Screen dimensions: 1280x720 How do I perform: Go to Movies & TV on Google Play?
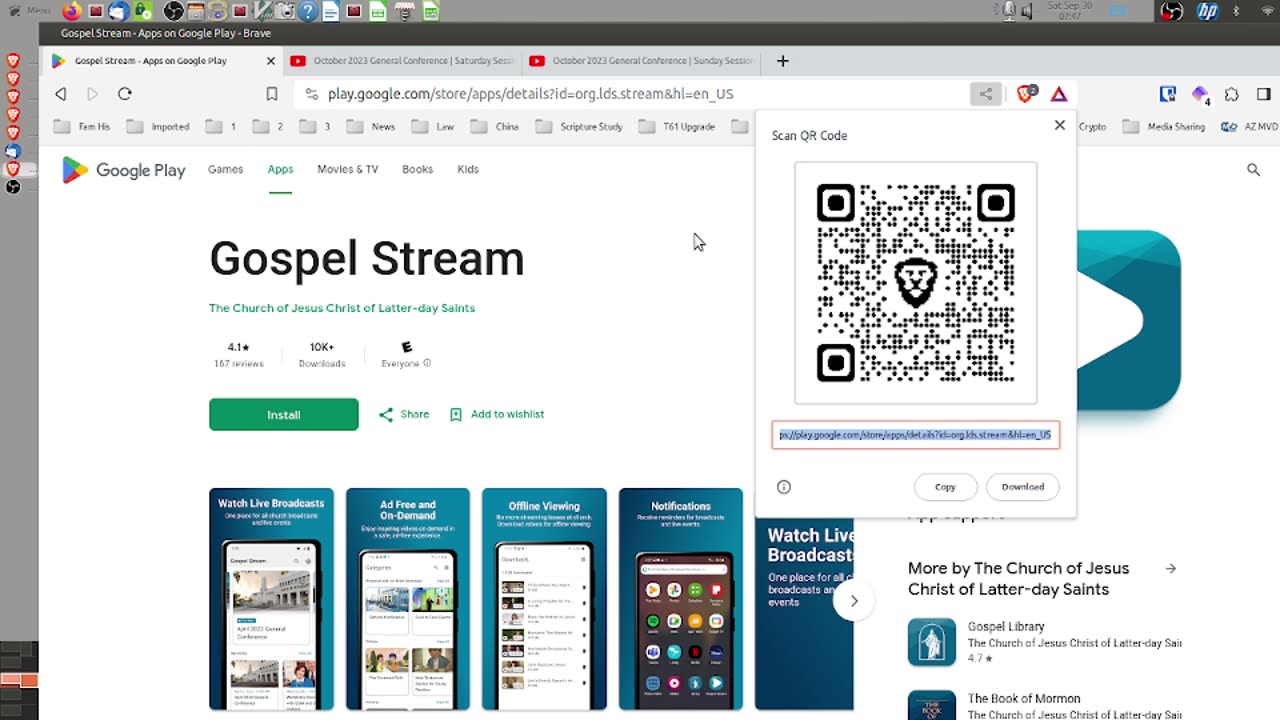(x=348, y=169)
